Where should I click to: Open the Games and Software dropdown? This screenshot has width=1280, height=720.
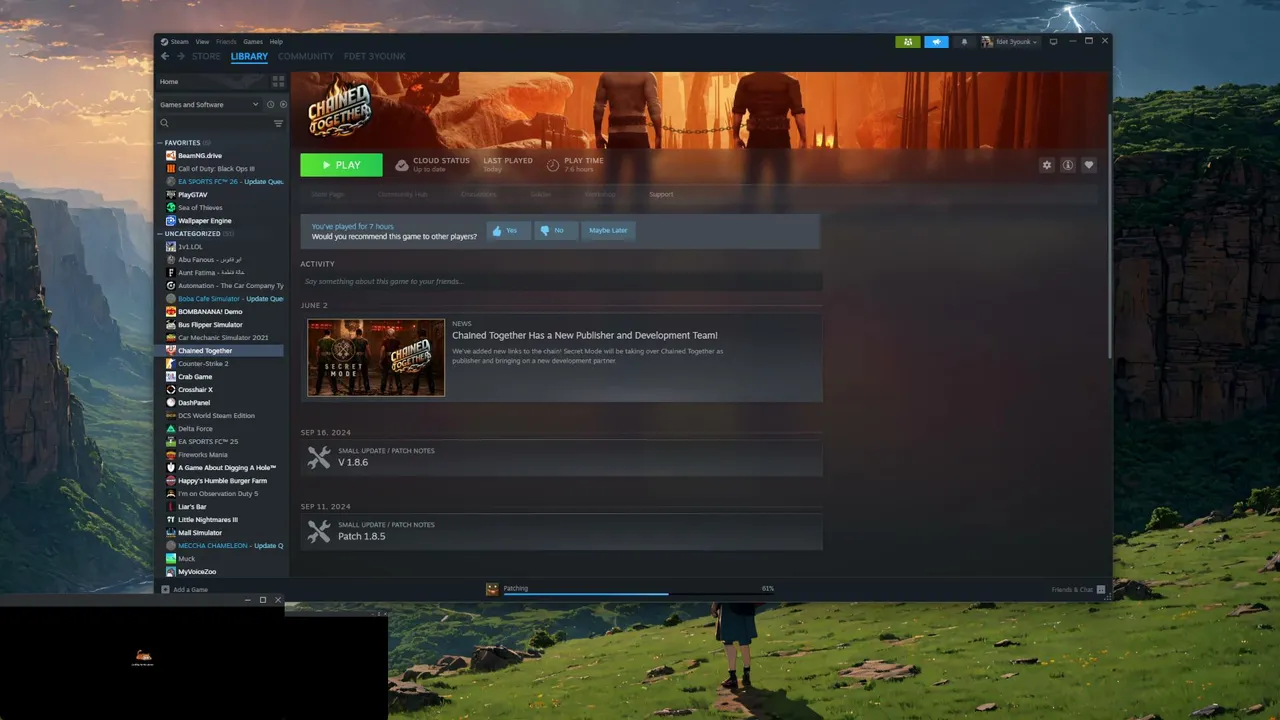[209, 105]
